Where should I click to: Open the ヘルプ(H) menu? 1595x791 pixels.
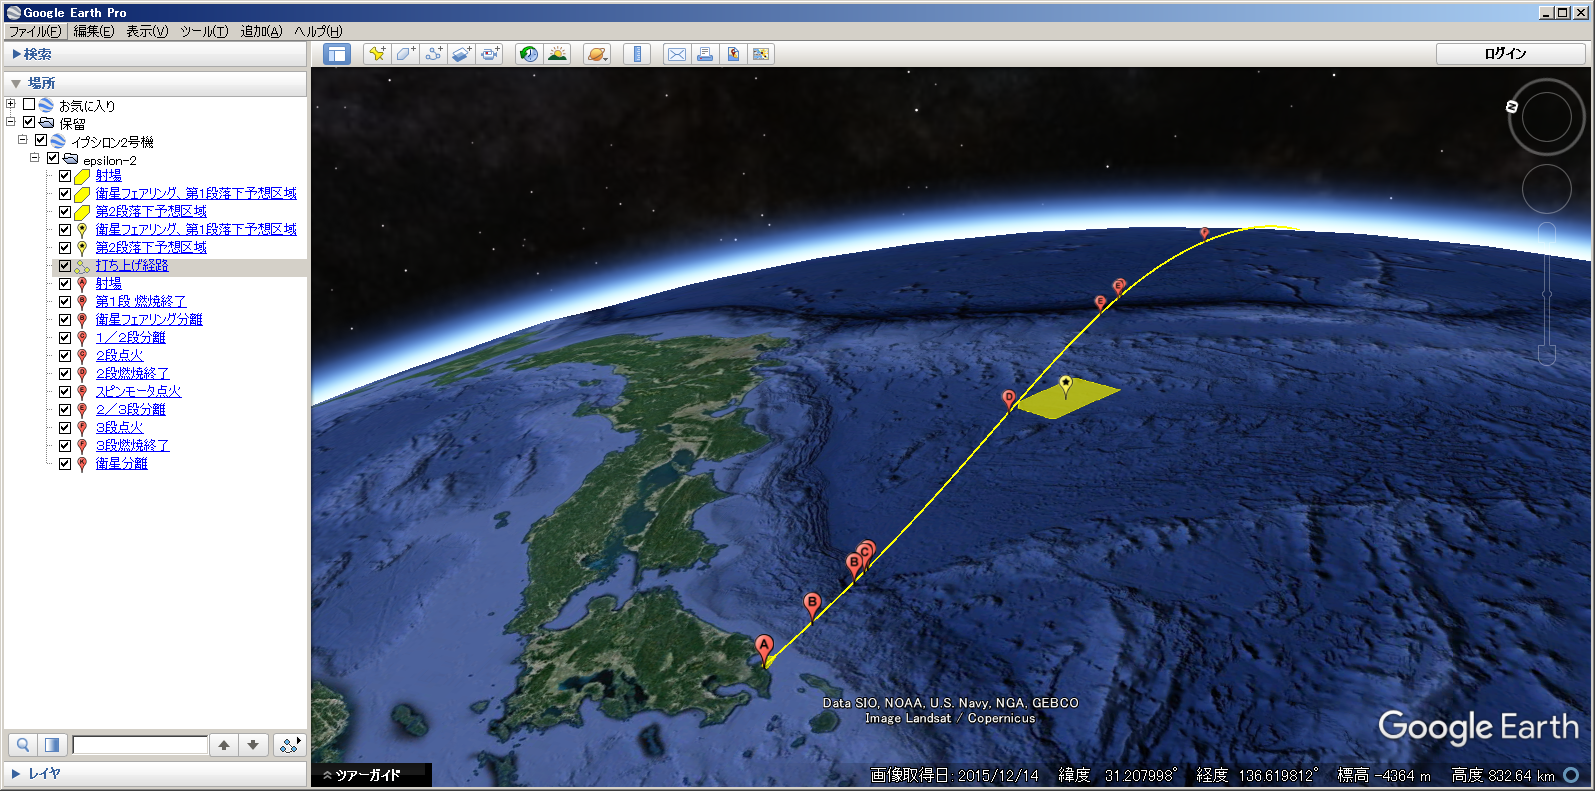click(x=318, y=31)
